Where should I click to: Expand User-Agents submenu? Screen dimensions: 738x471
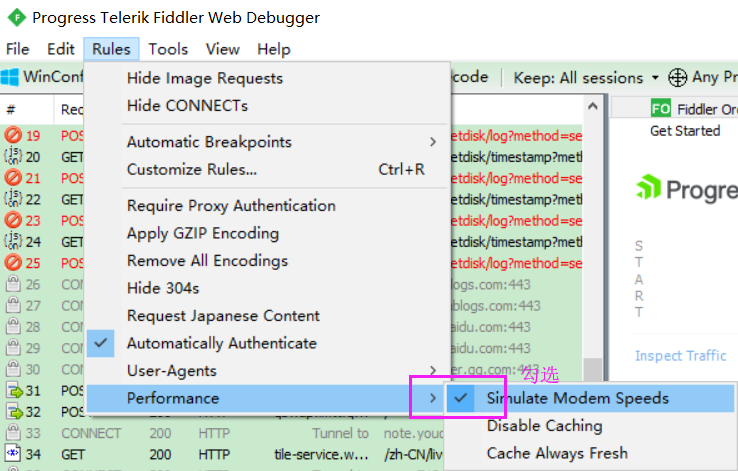pos(265,371)
